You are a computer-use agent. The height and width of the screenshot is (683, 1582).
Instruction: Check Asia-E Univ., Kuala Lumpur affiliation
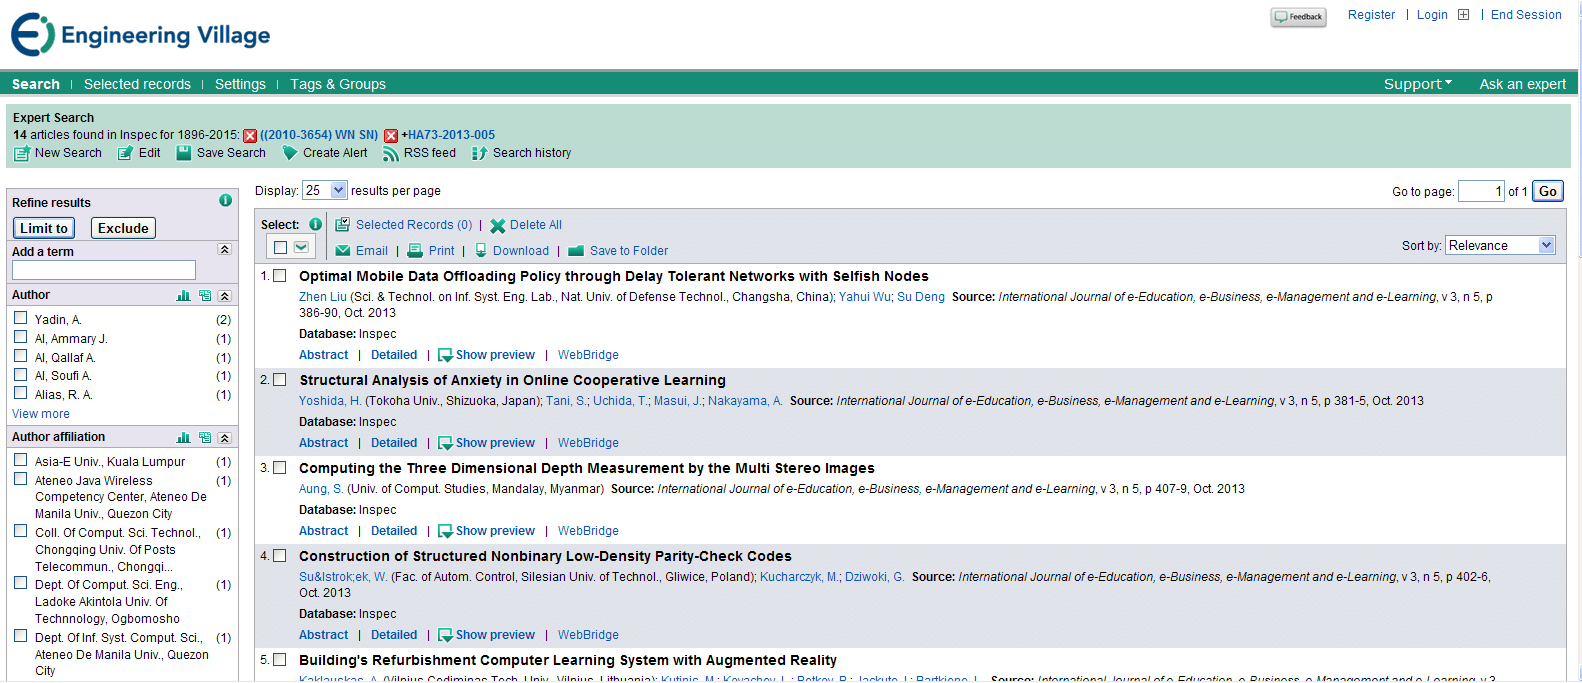coord(20,460)
